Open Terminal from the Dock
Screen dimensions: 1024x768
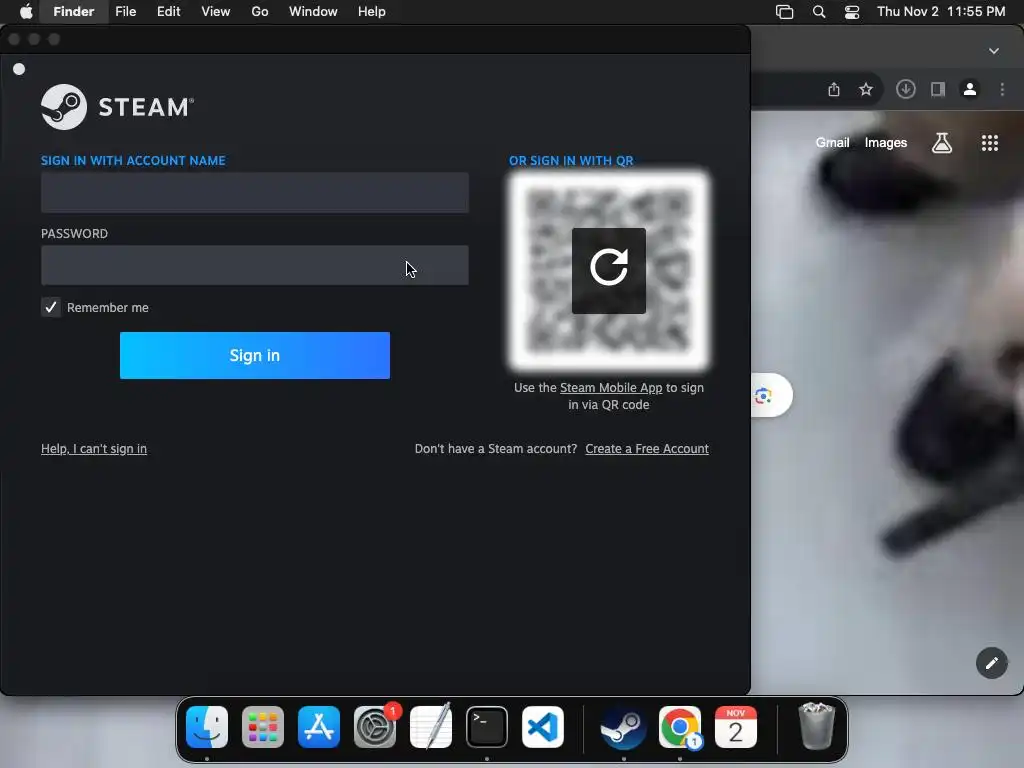pyautogui.click(x=487, y=727)
